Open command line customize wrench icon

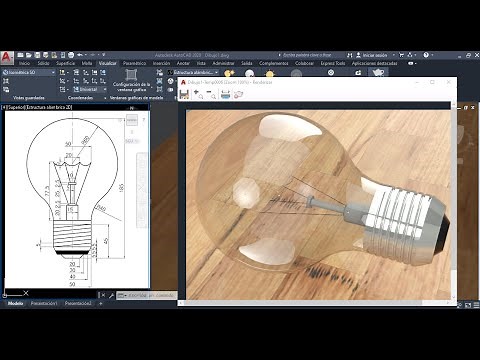(x=111, y=295)
